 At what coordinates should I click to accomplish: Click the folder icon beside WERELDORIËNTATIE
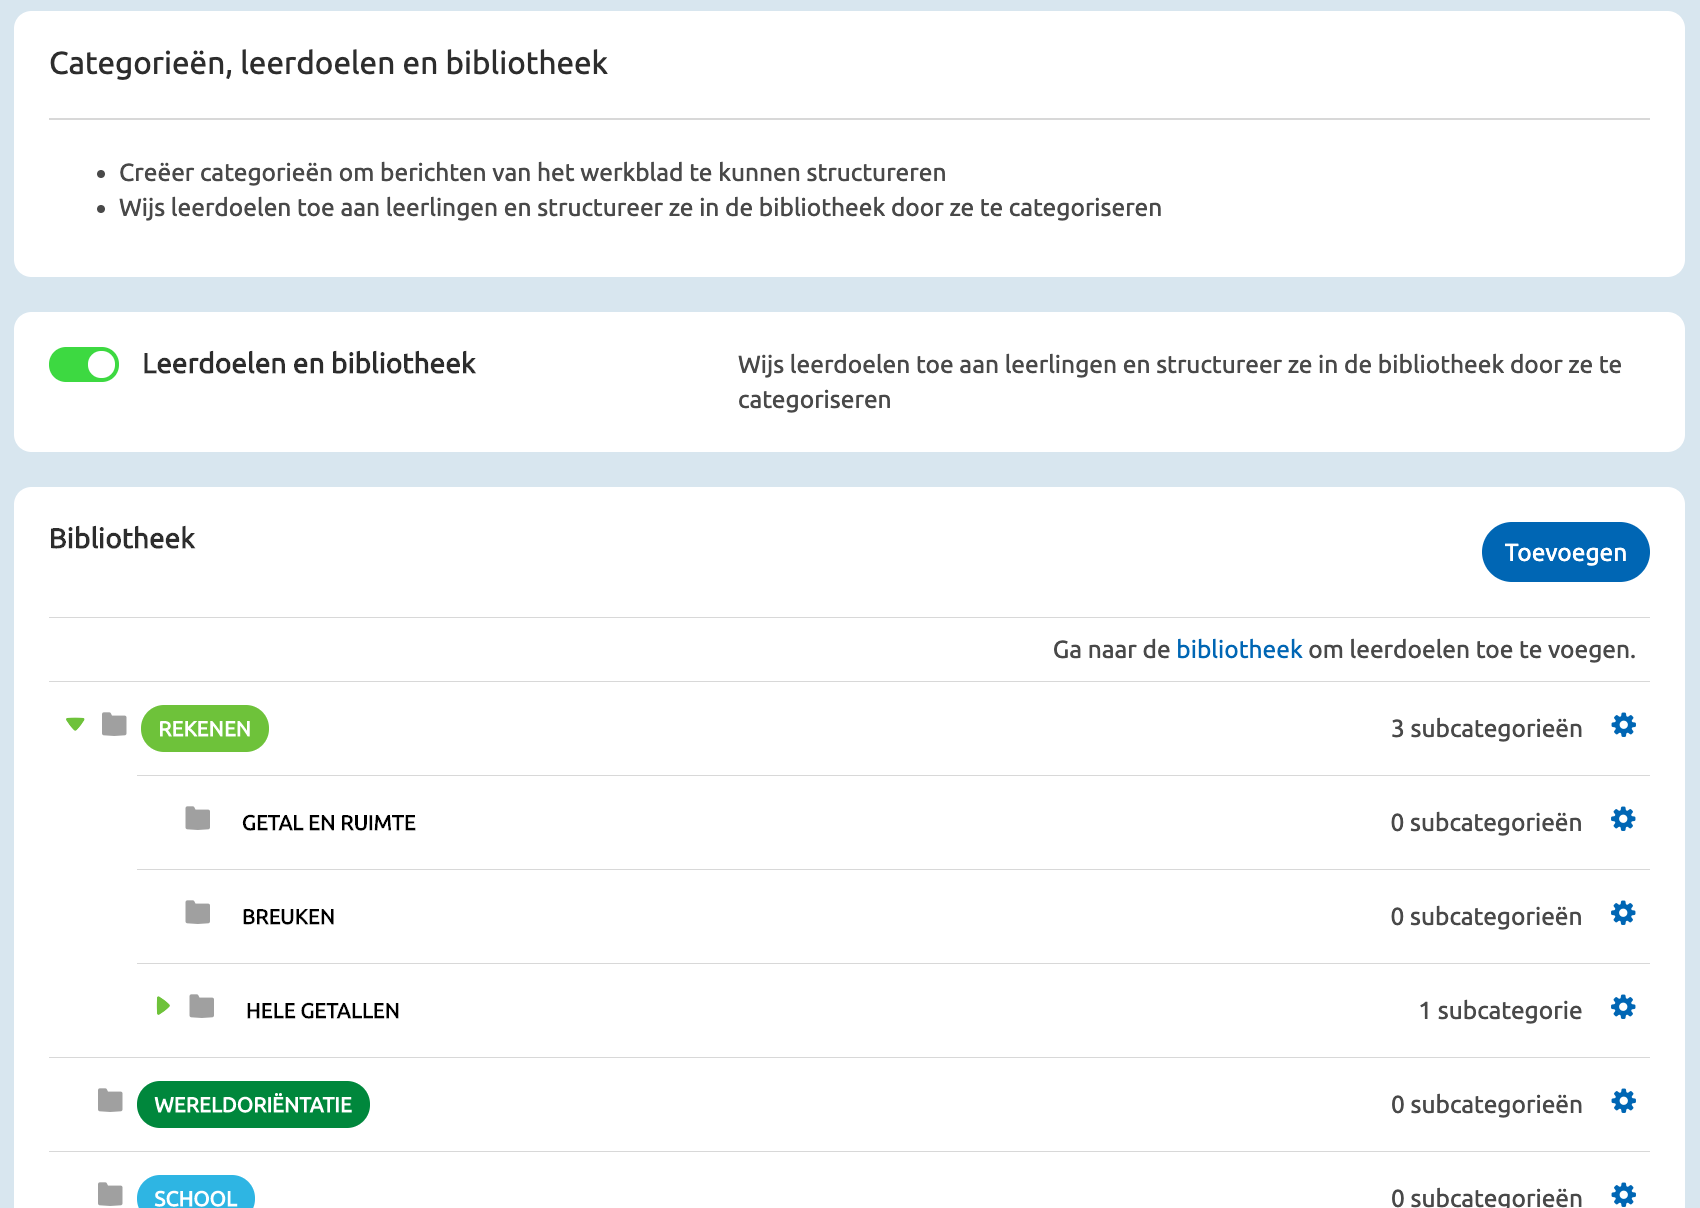(x=109, y=1101)
